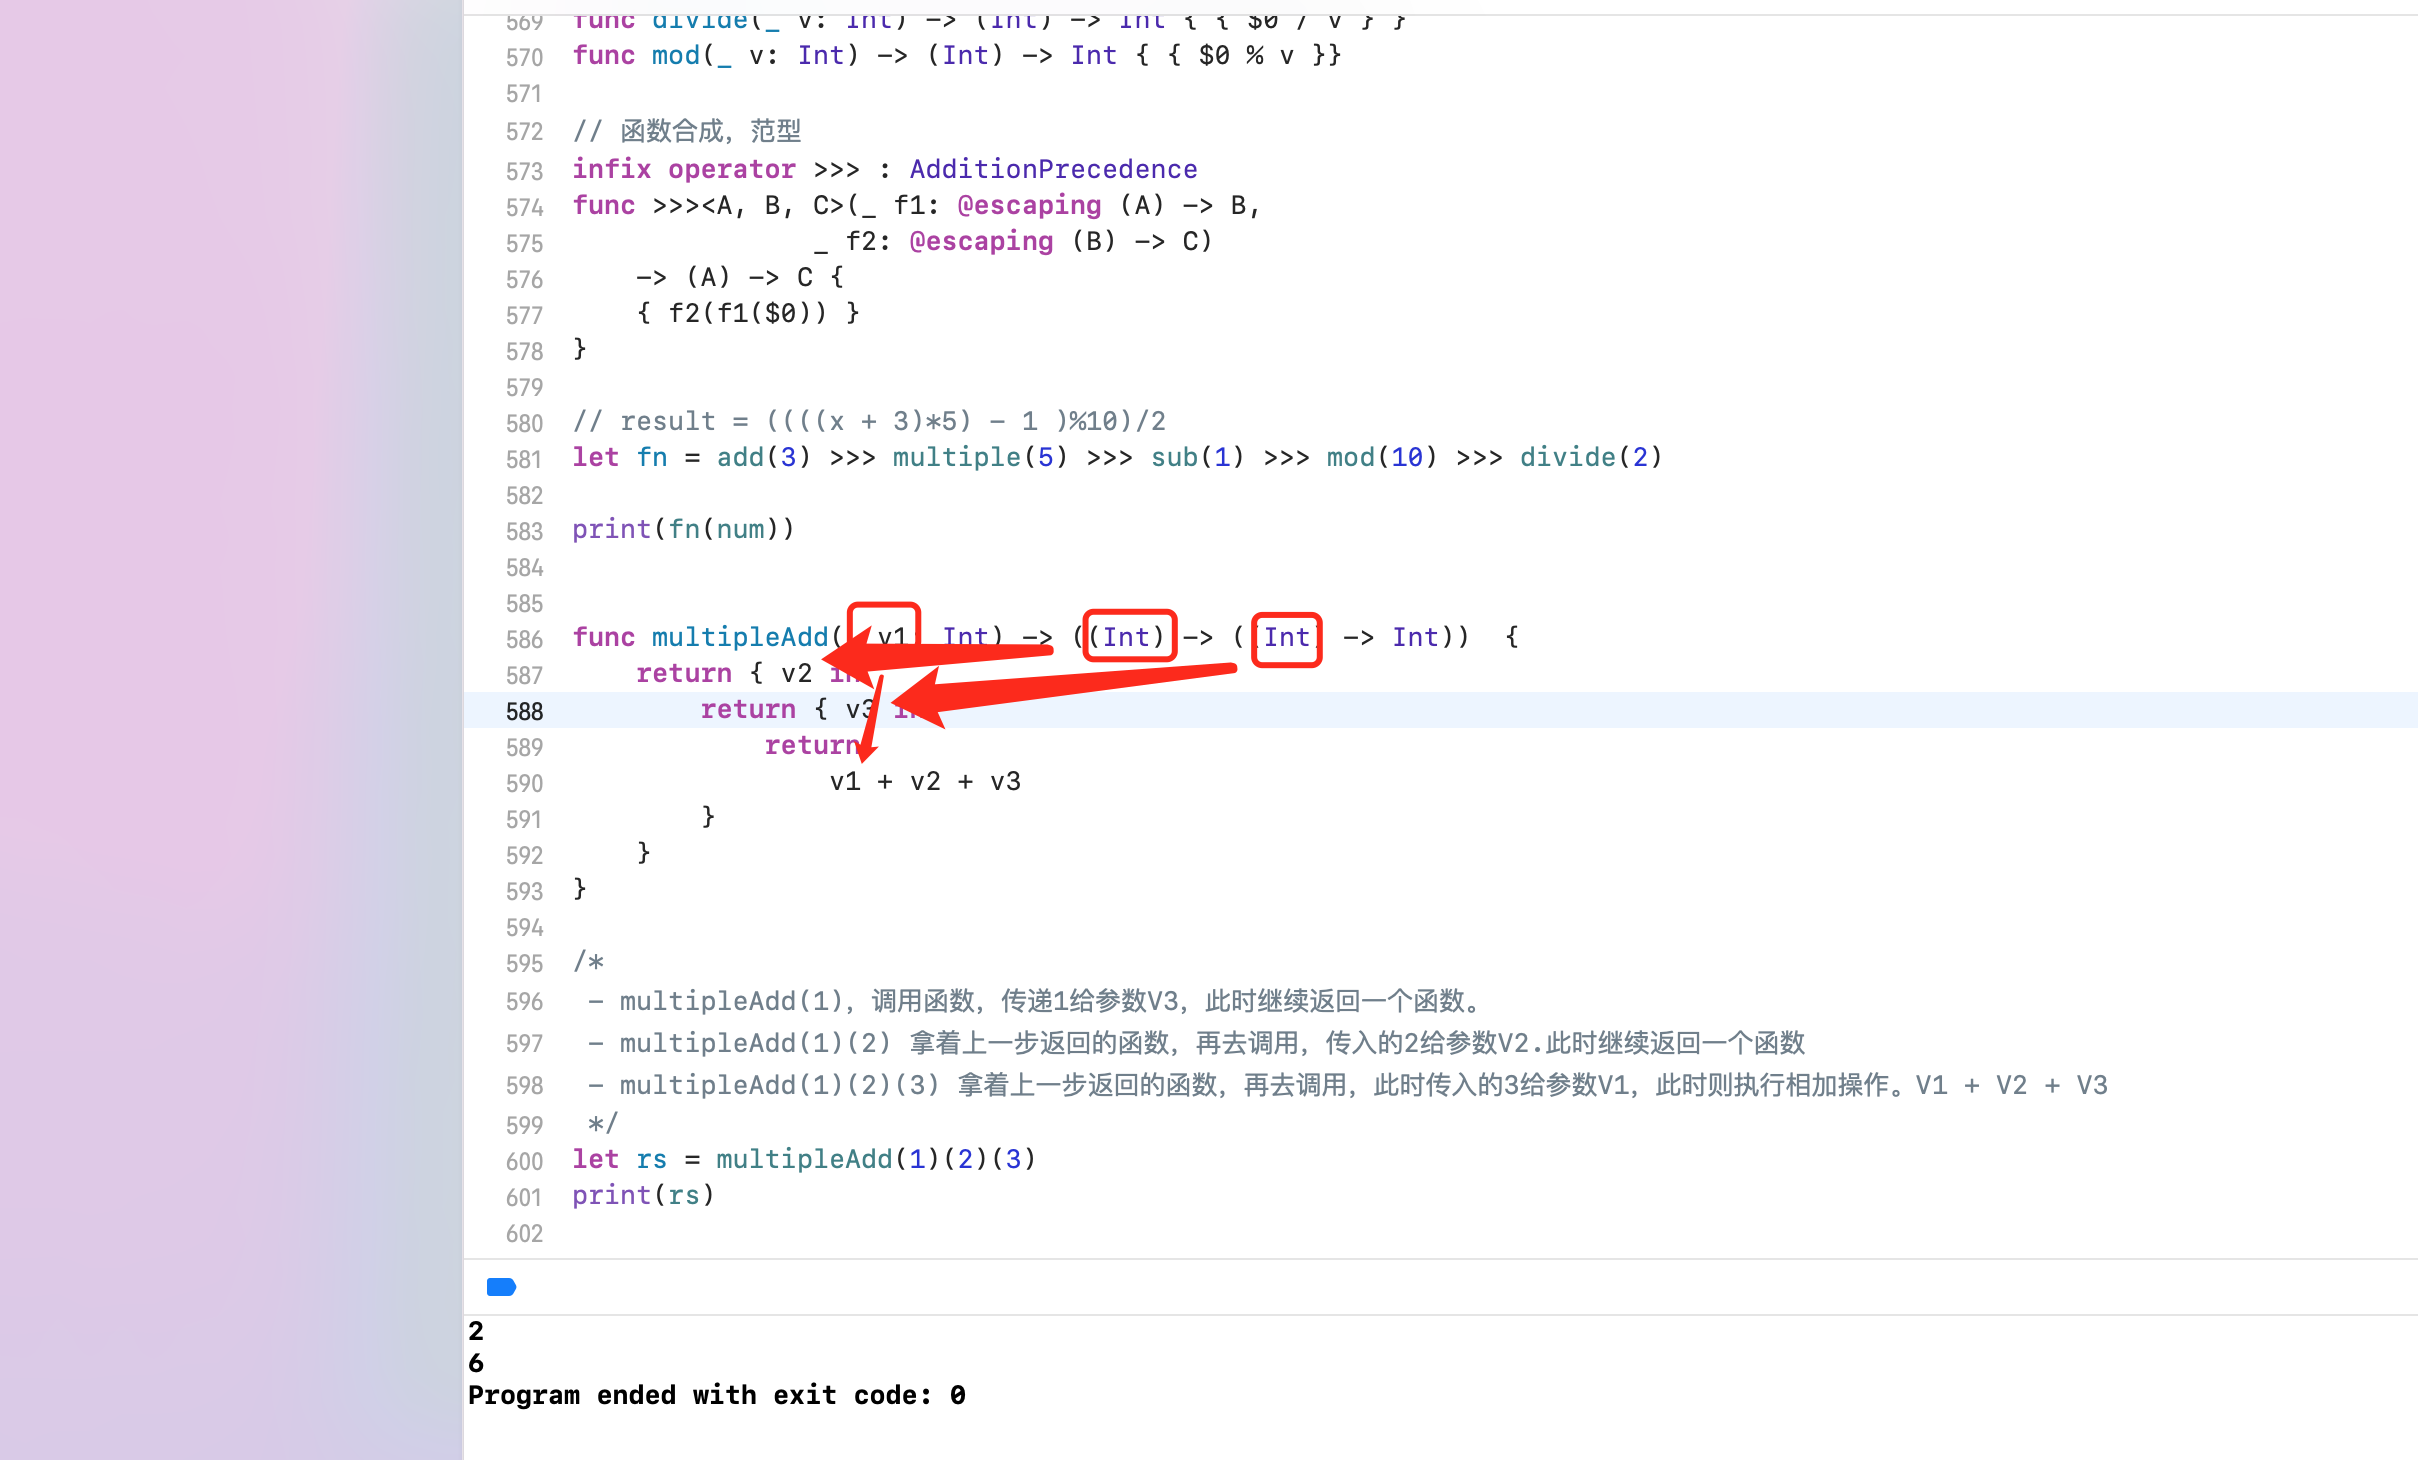This screenshot has height=1460, width=2418.
Task: Click the mod(10) call on line 581
Action: [x=1382, y=457]
